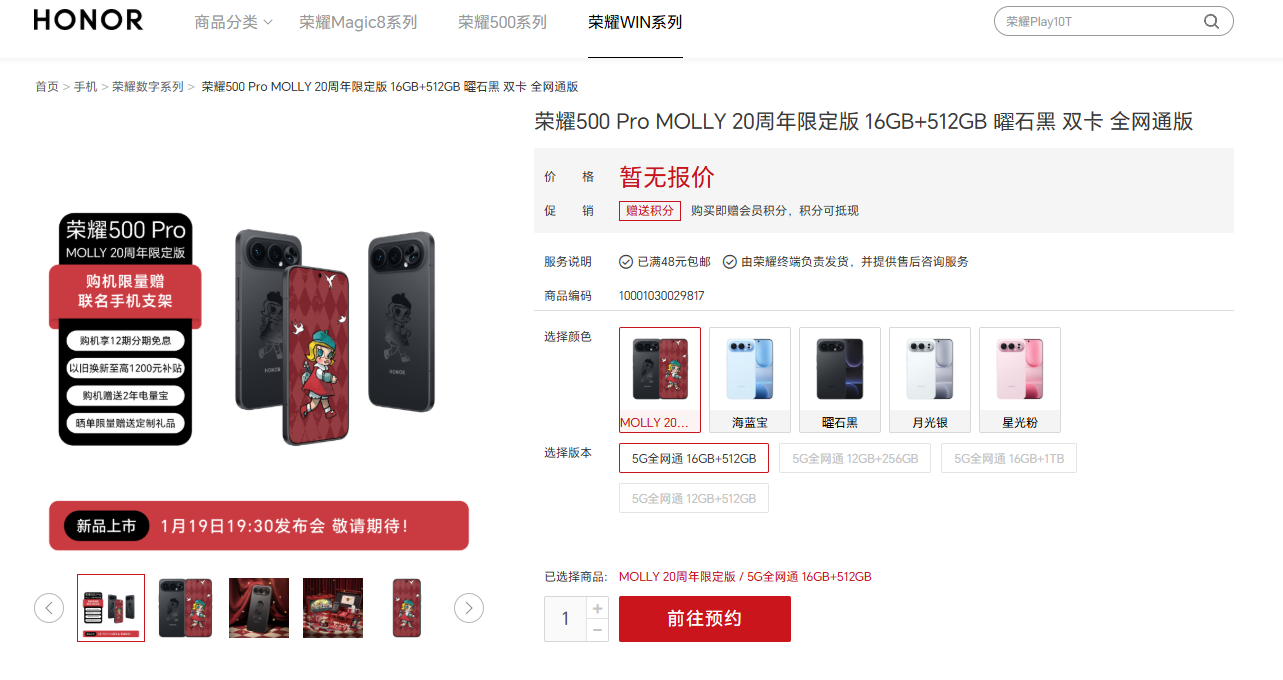This screenshot has height=680, width=1283.
Task: Focus the 荣耀Play10T search field
Action: [1100, 21]
